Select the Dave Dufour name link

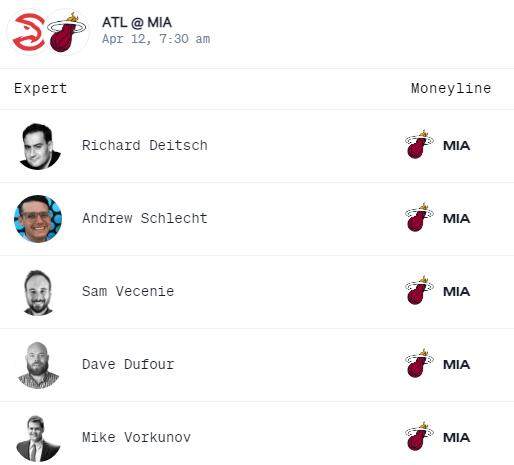pyautogui.click(x=128, y=364)
